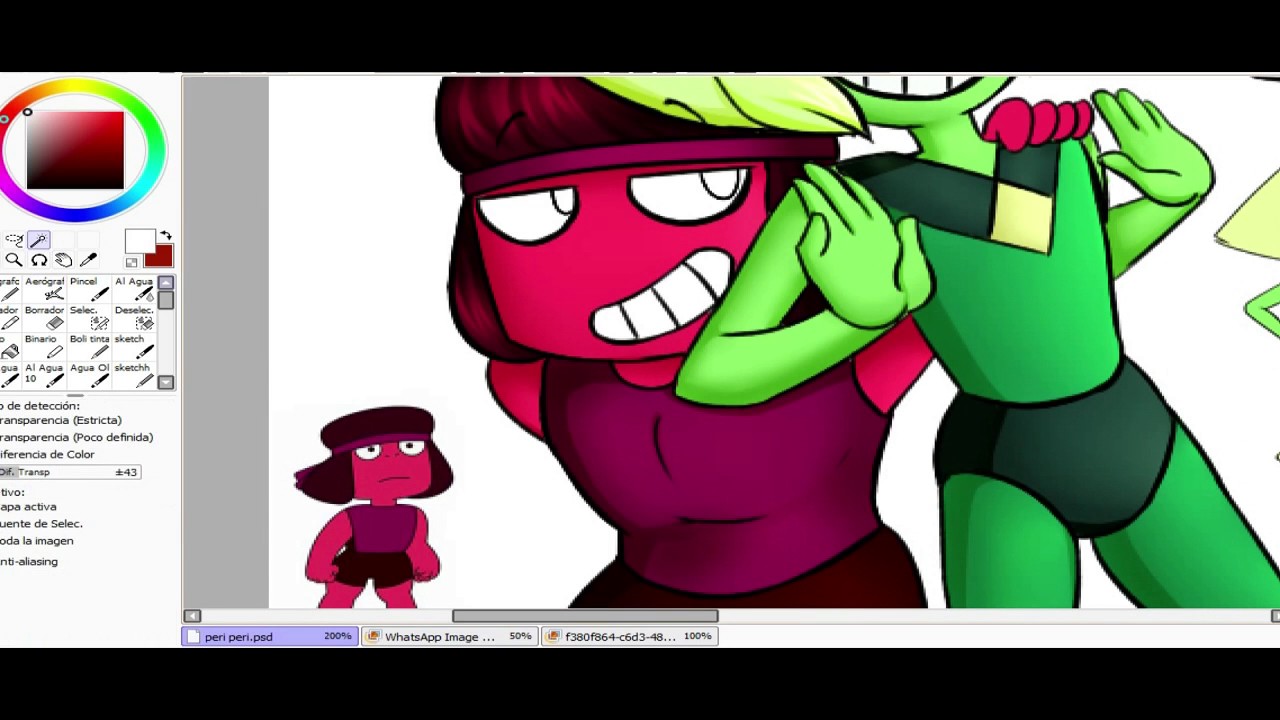Toggle the Anti-aliasing option

[x=29, y=562]
